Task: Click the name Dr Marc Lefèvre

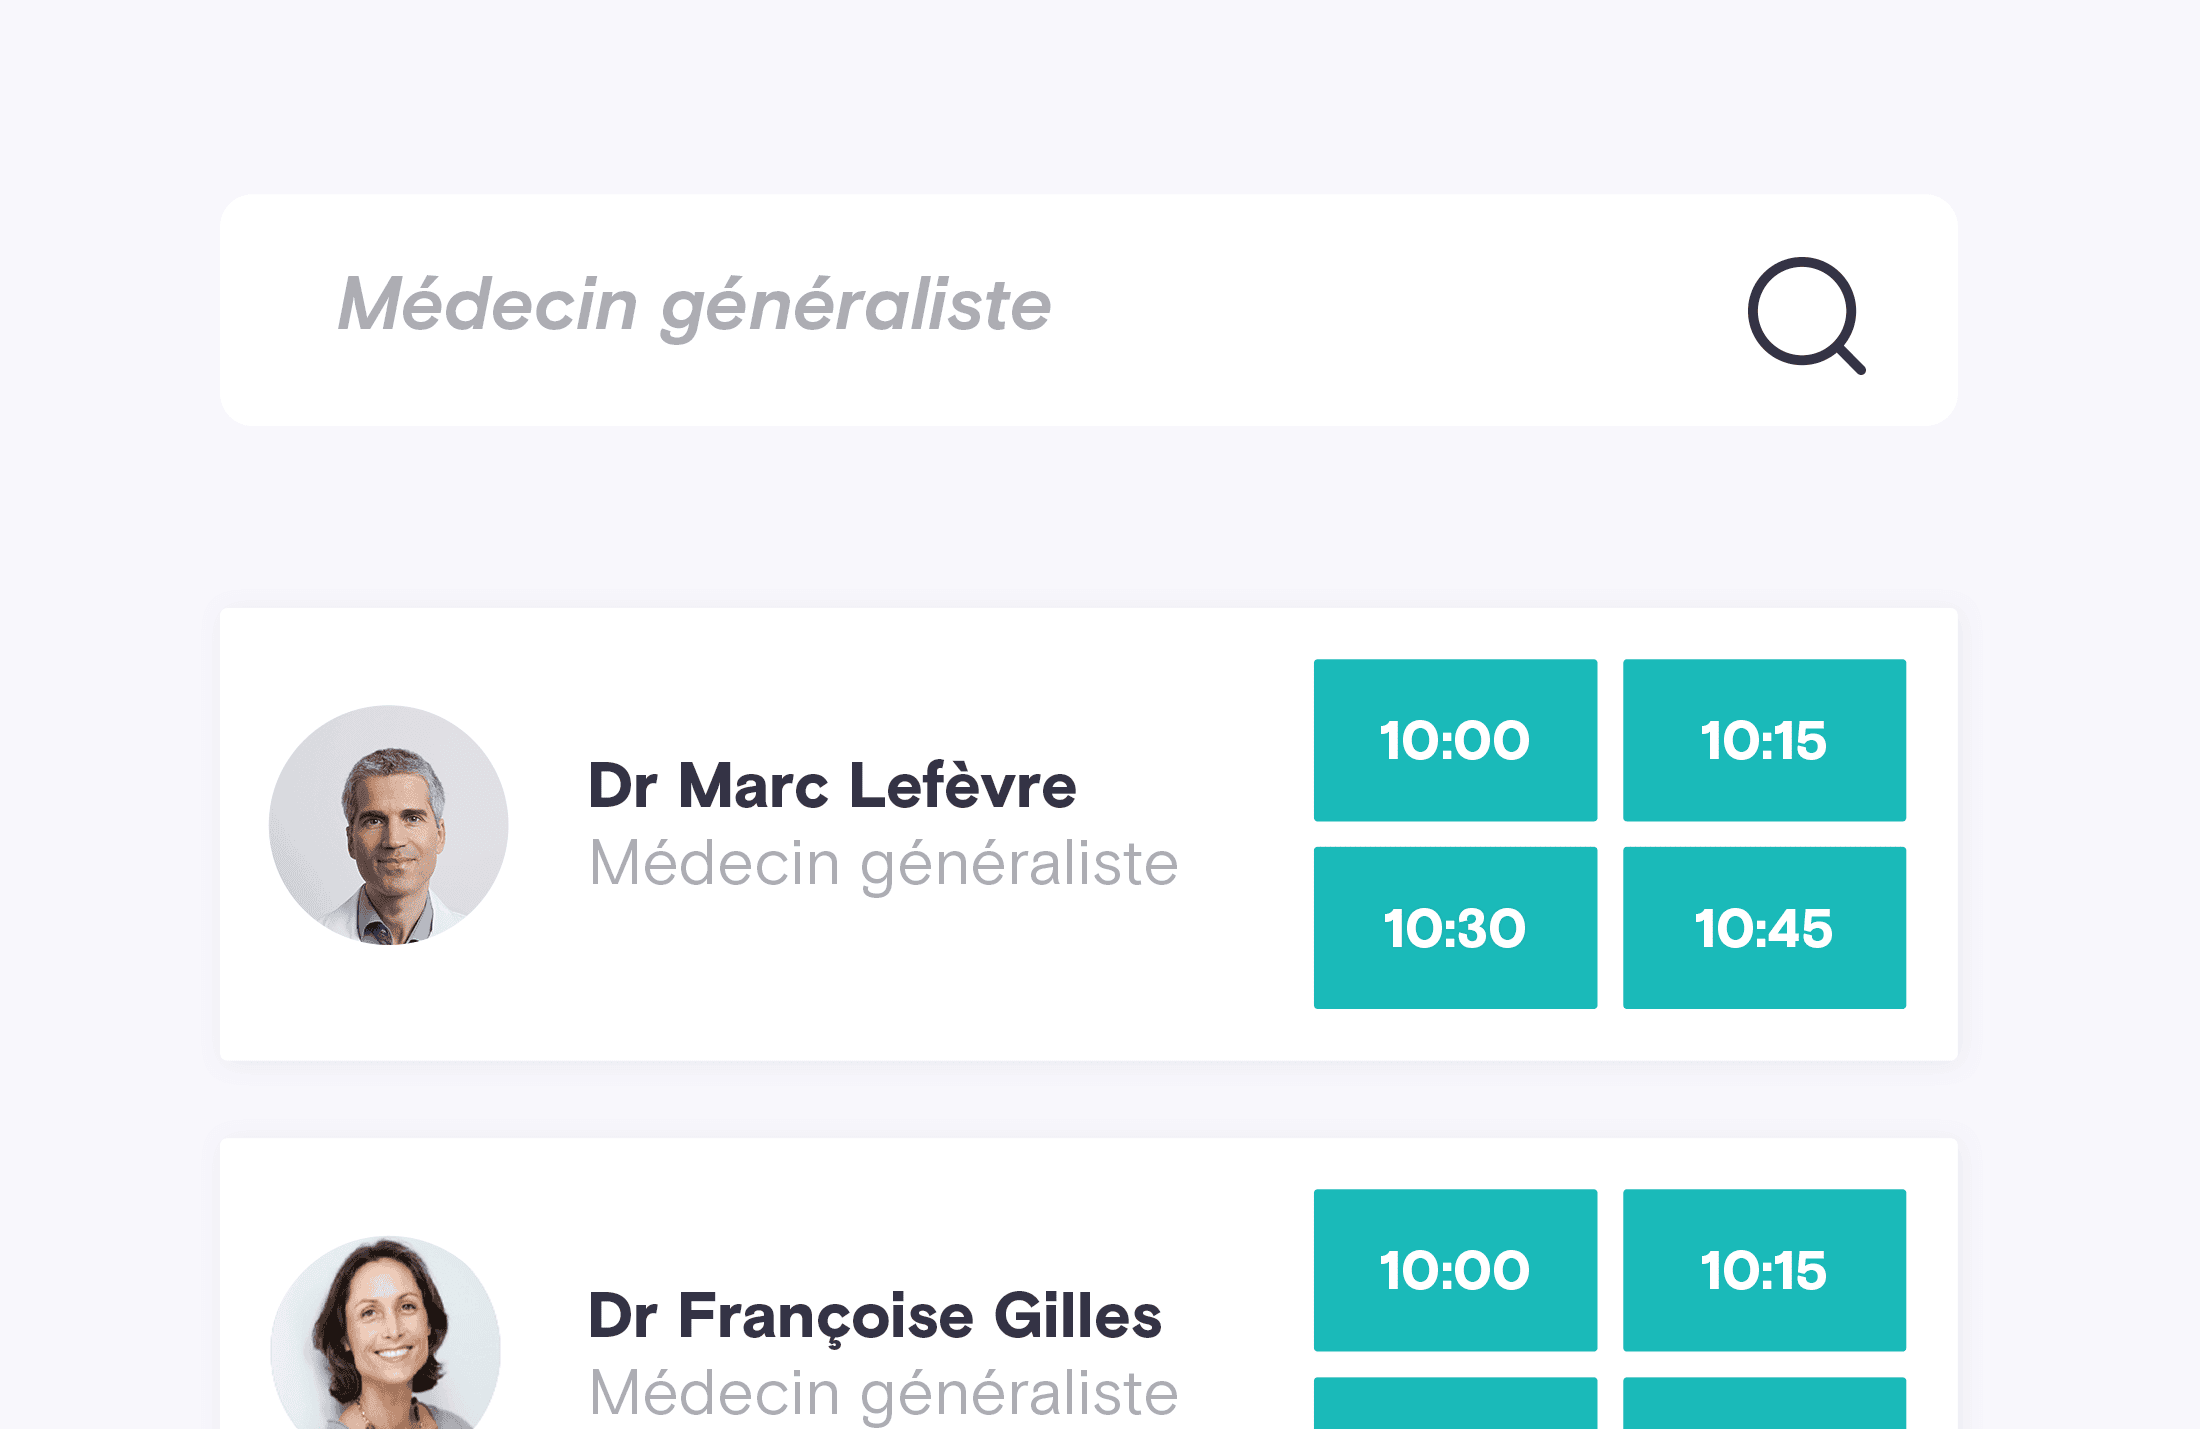Action: click(832, 786)
